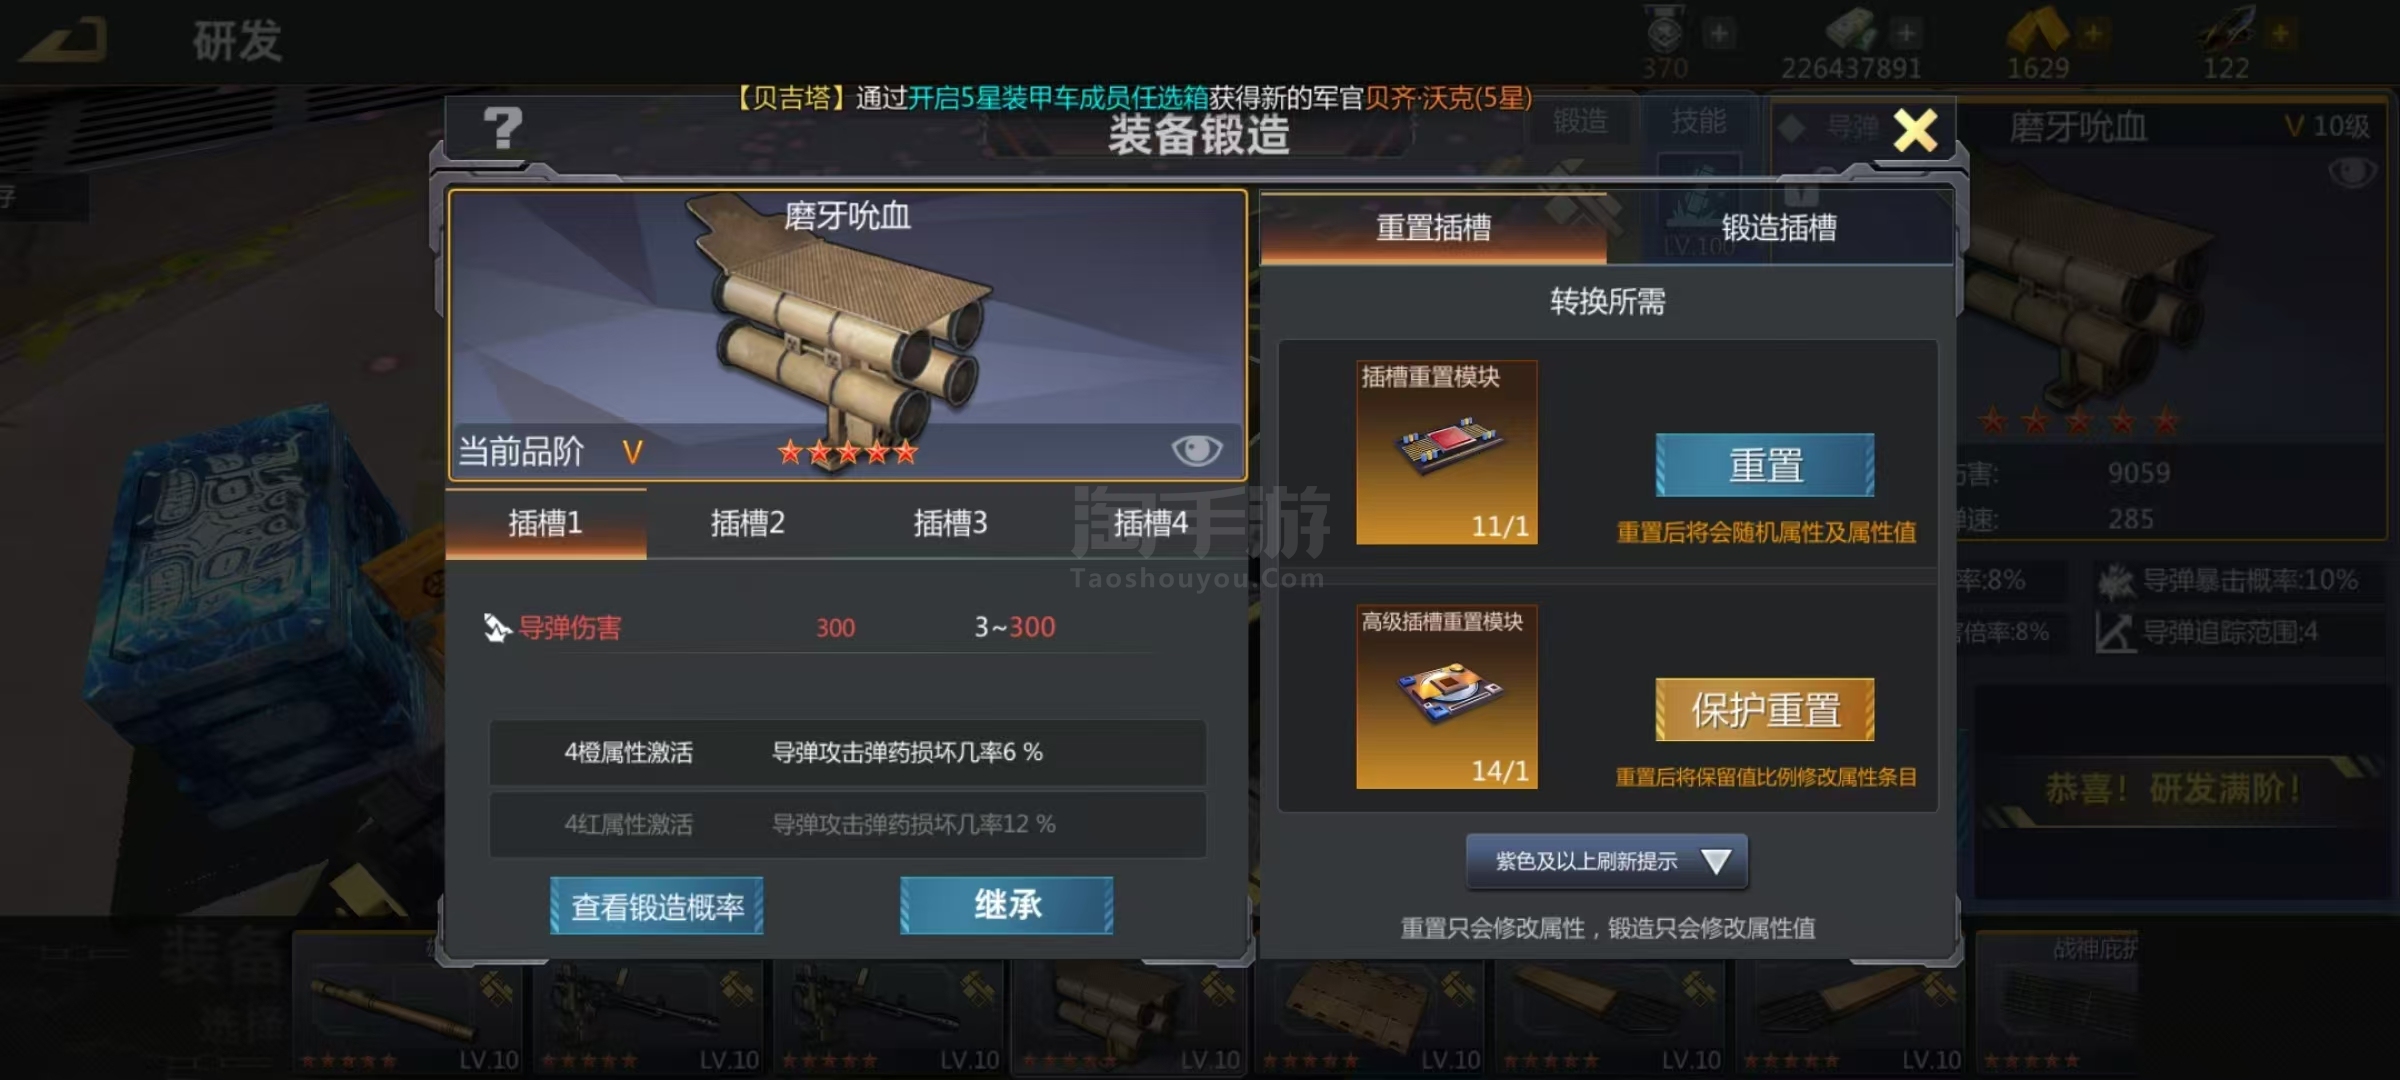Open the question mark help icon
Image resolution: width=2400 pixels, height=1080 pixels.
(x=503, y=128)
